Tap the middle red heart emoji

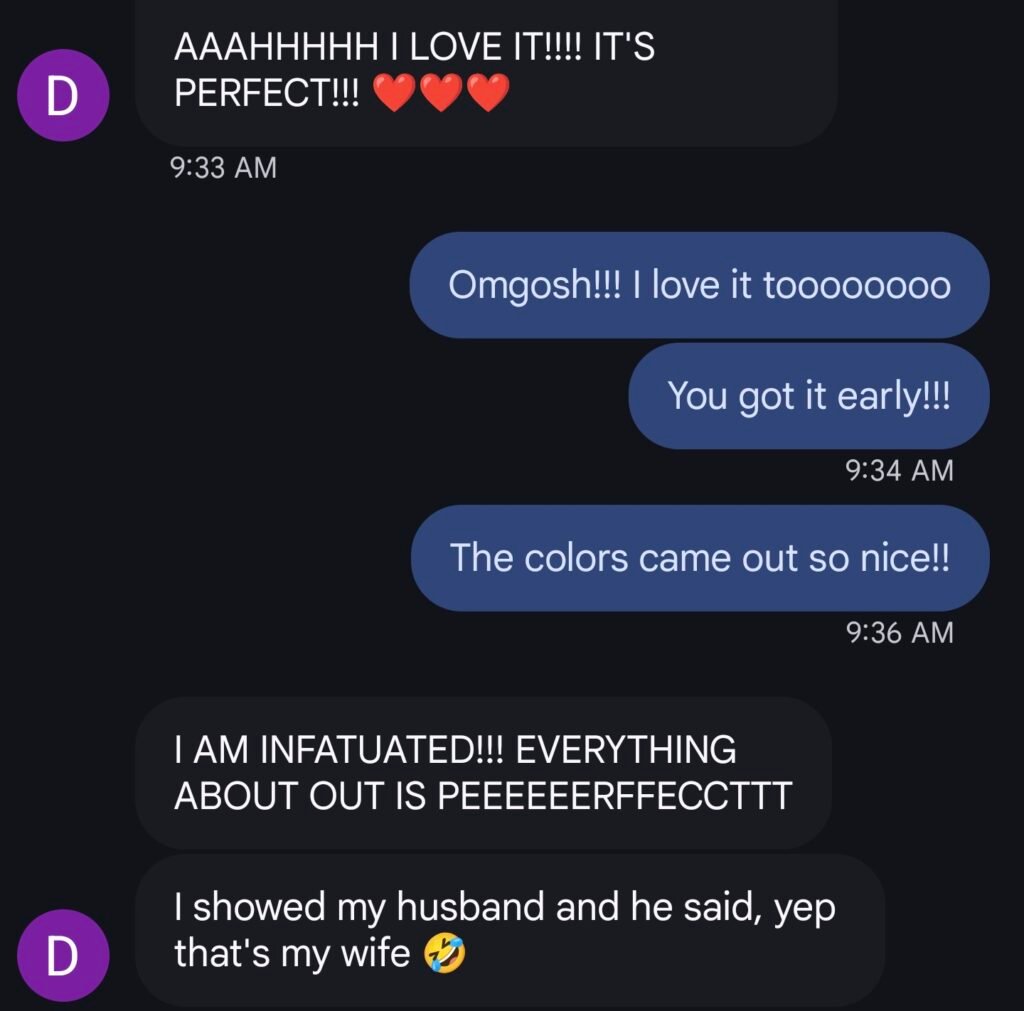click(441, 92)
